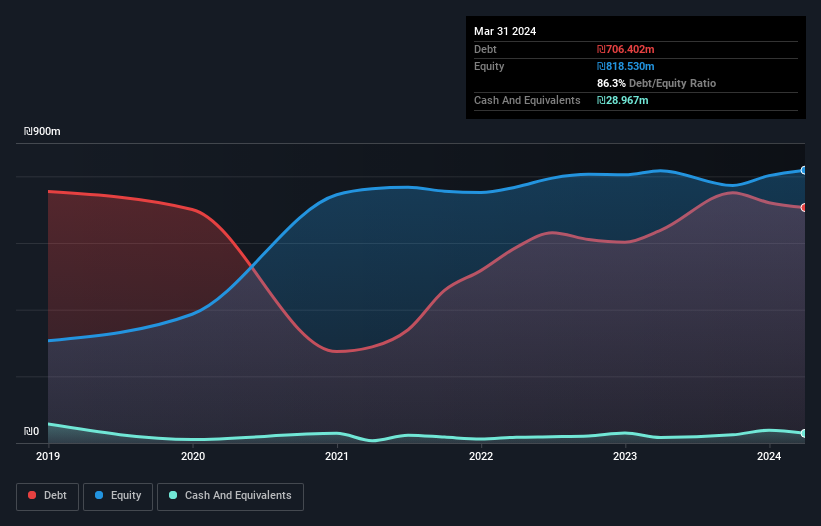This screenshot has height=526, width=821.
Task: Click the Equity value ₪818.530m
Action: click(626, 66)
